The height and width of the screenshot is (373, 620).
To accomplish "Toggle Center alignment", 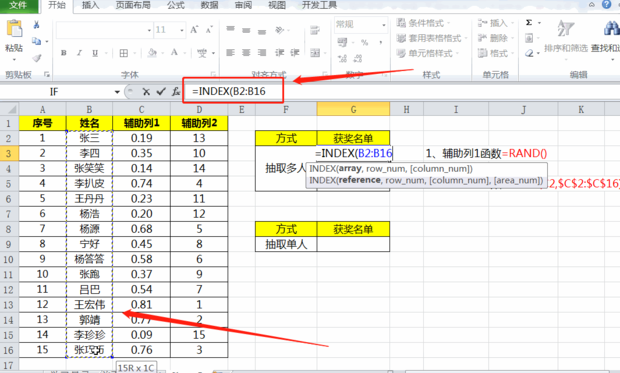I will (x=246, y=53).
